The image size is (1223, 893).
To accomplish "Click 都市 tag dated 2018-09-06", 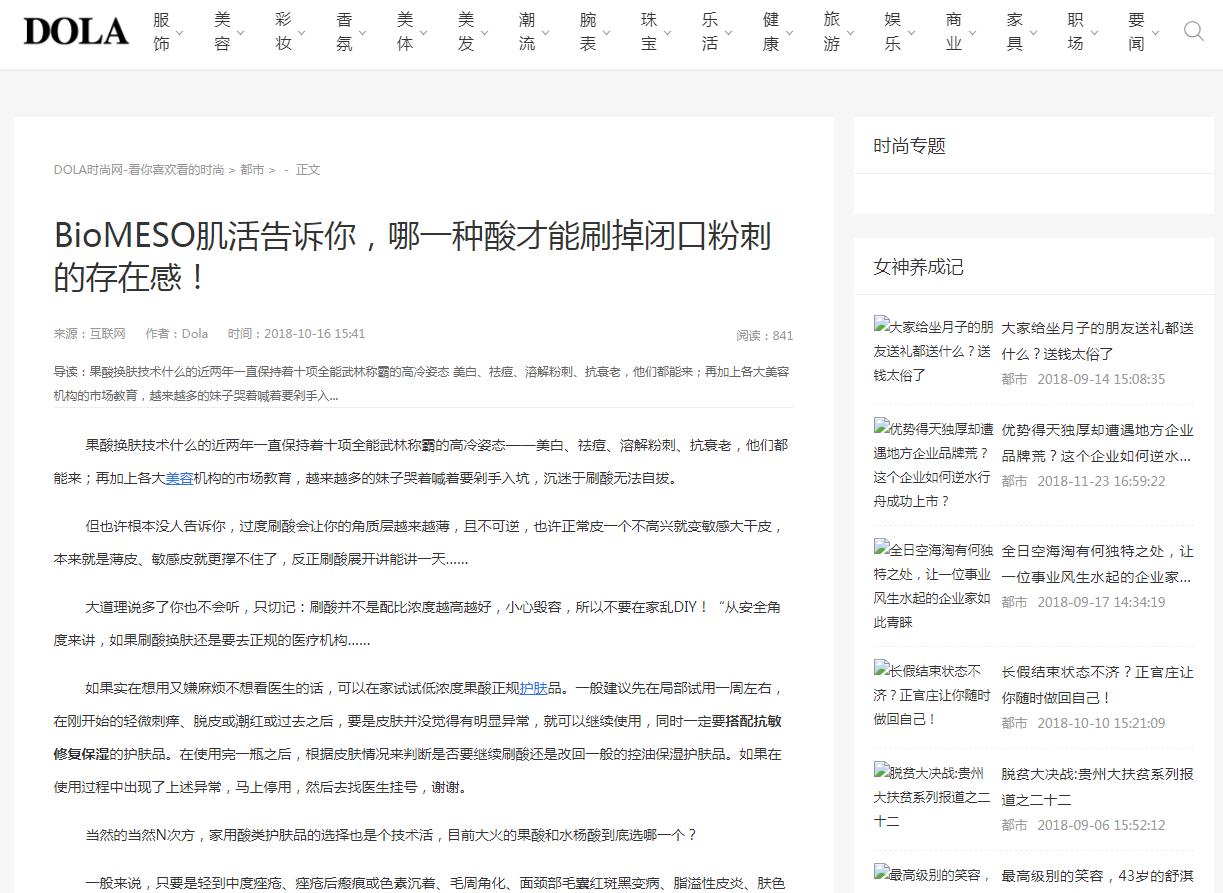I will click(x=1014, y=825).
